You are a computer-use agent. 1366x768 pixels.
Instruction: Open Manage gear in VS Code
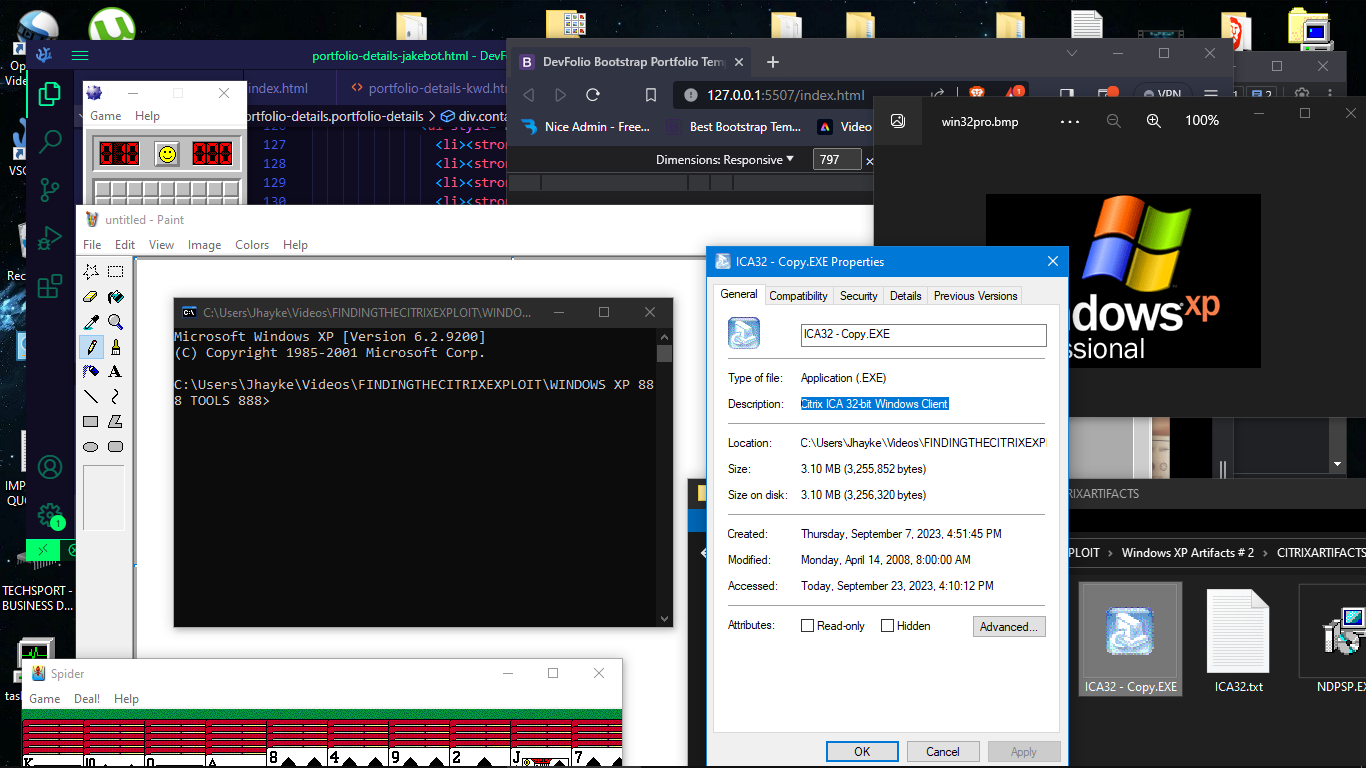[x=49, y=515]
